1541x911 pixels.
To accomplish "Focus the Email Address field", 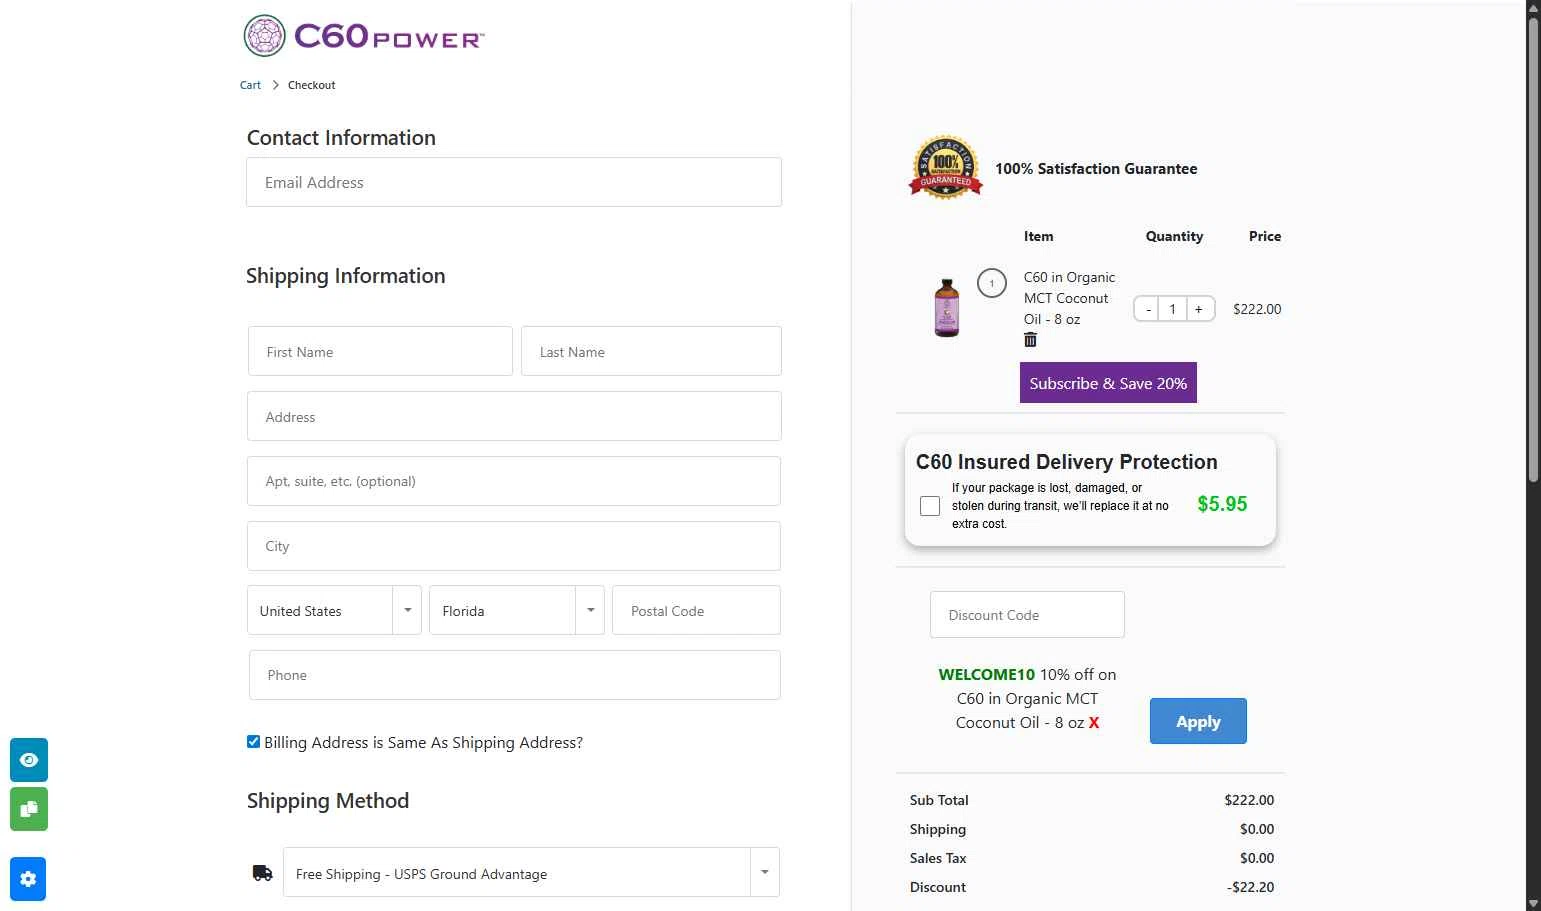I will click(x=514, y=182).
